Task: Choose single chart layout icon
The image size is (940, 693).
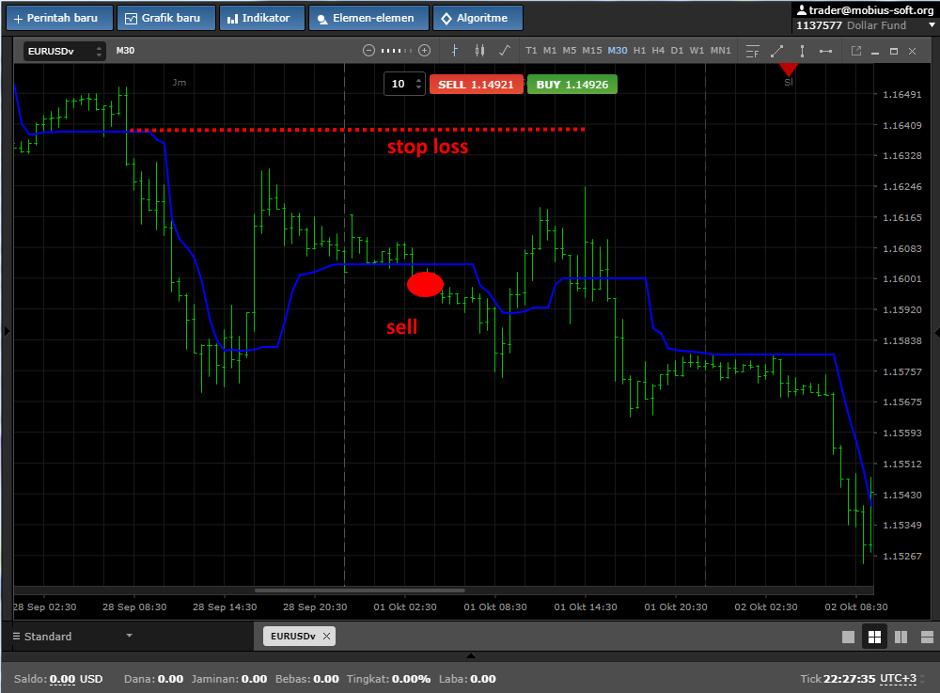Action: pos(848,637)
